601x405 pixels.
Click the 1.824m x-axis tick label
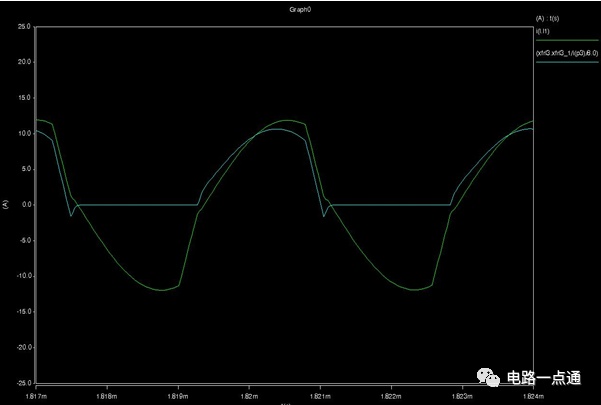coord(533,397)
